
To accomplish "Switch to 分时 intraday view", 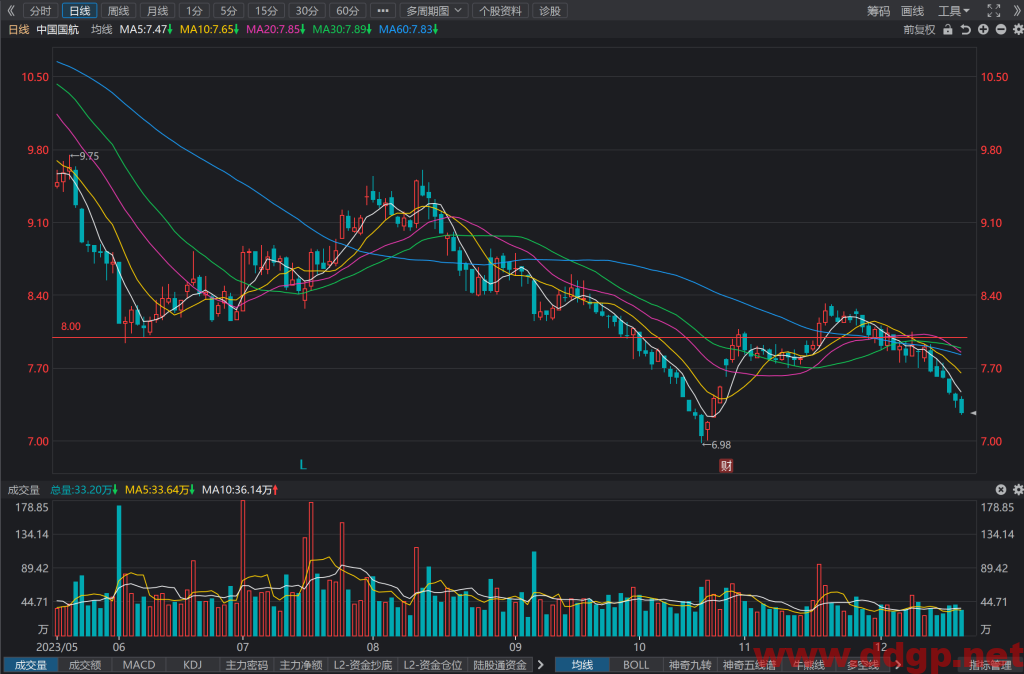I will tap(40, 10).
